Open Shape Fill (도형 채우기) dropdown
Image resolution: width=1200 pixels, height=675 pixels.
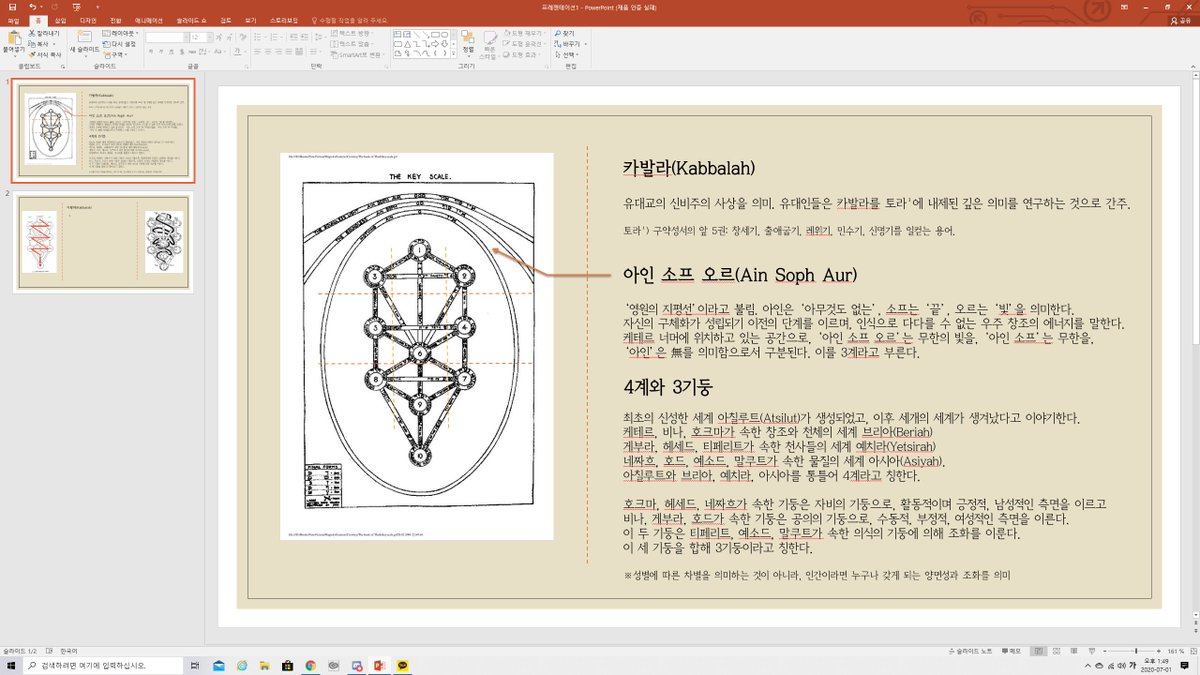click(526, 33)
